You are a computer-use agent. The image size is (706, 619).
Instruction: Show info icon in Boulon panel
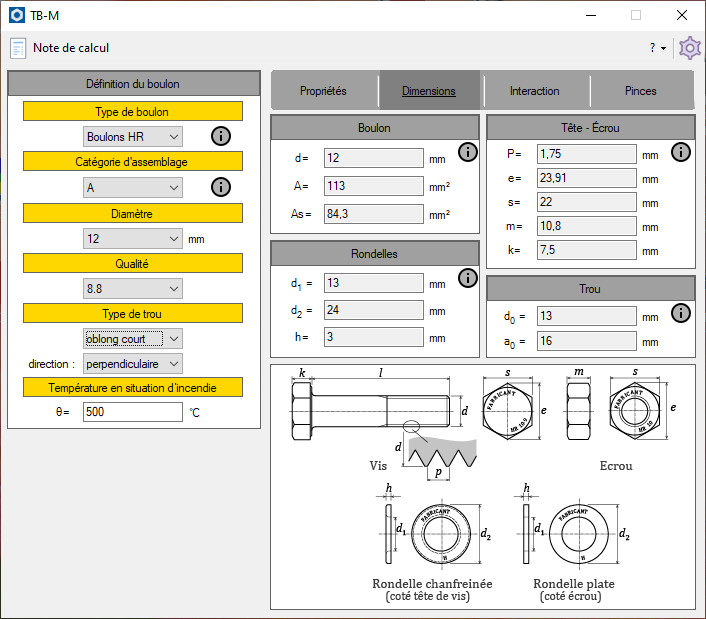click(468, 152)
